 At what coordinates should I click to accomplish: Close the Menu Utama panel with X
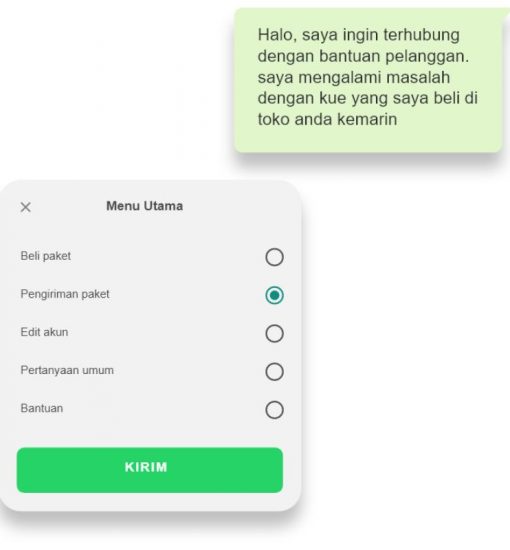[26, 207]
